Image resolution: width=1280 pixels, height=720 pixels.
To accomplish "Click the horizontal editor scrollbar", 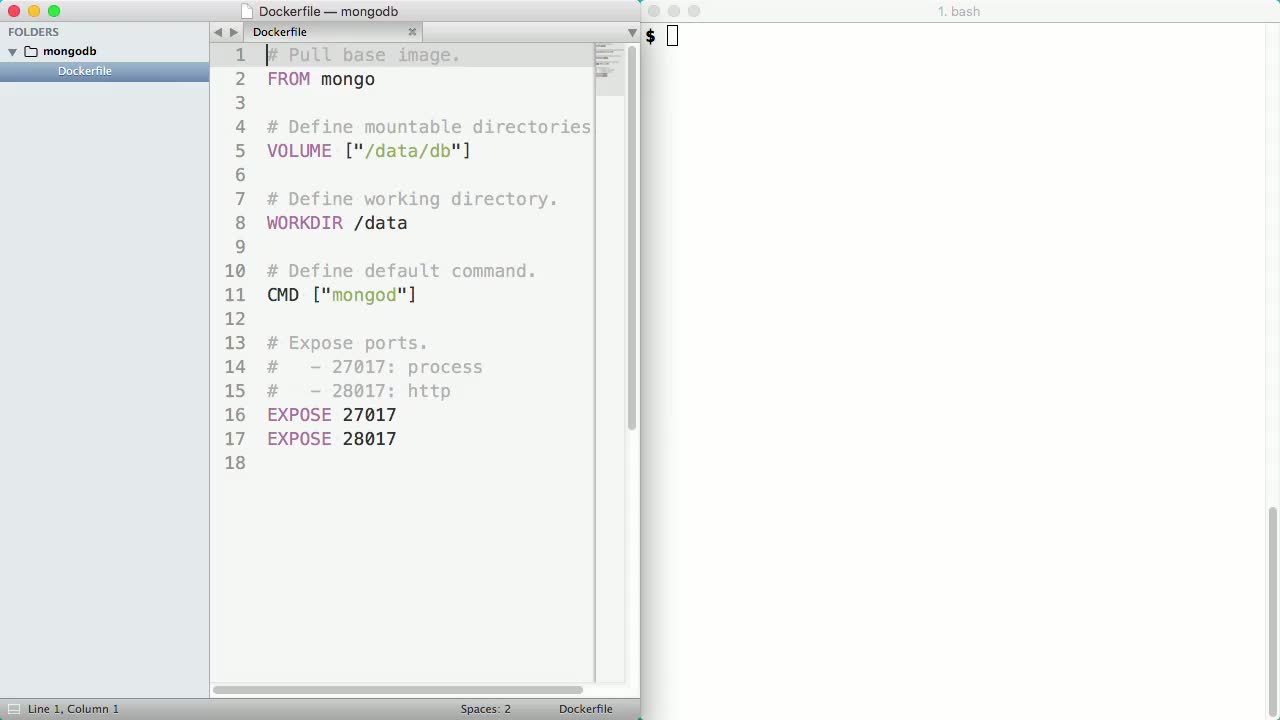I will coord(397,690).
